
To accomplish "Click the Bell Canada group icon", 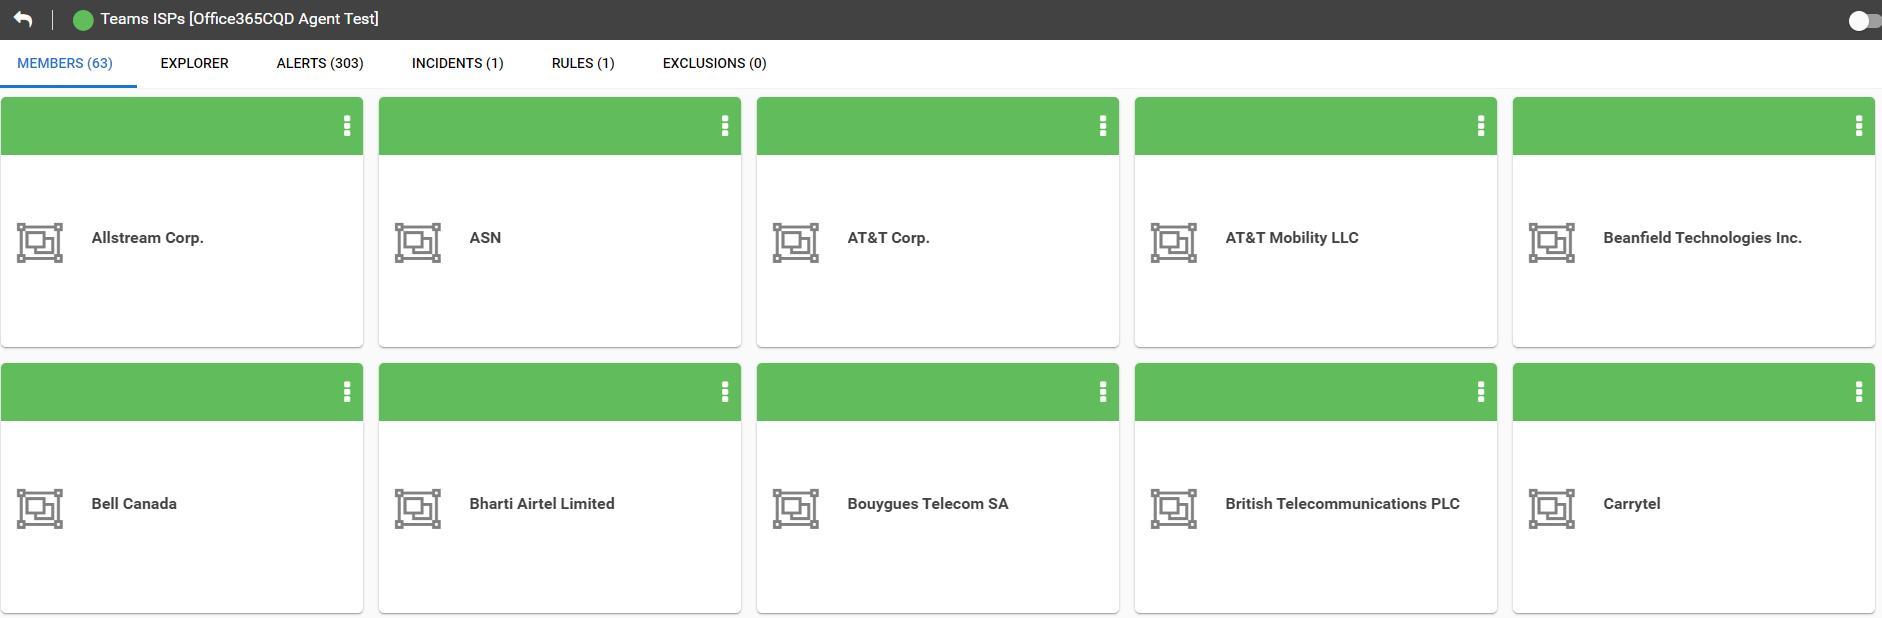I will pyautogui.click(x=40, y=509).
